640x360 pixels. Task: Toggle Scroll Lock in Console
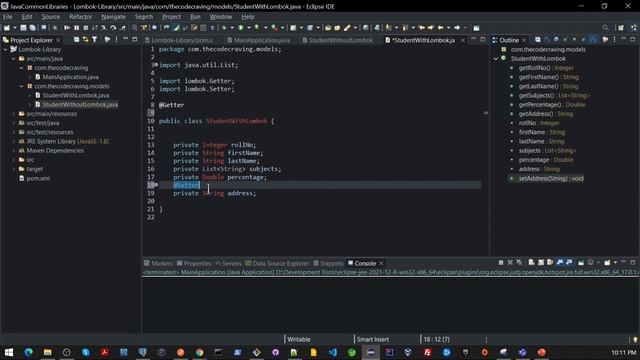click(x=541, y=262)
